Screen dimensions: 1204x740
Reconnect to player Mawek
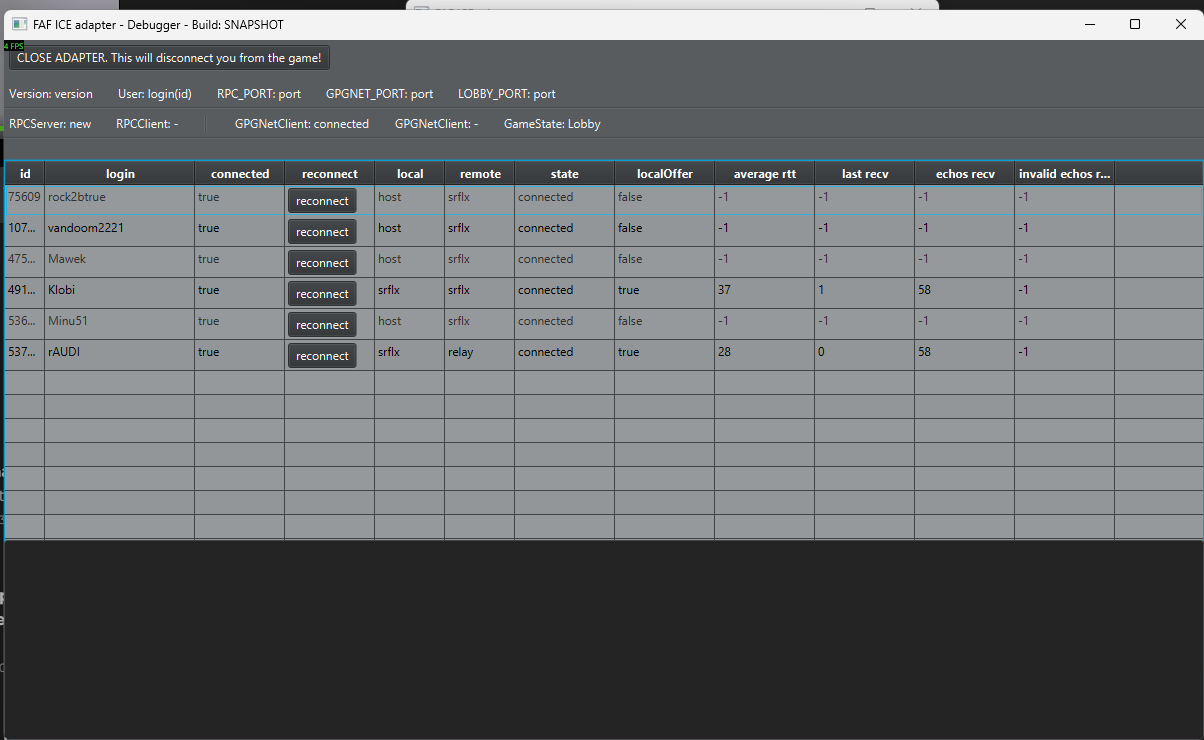pyautogui.click(x=322, y=263)
